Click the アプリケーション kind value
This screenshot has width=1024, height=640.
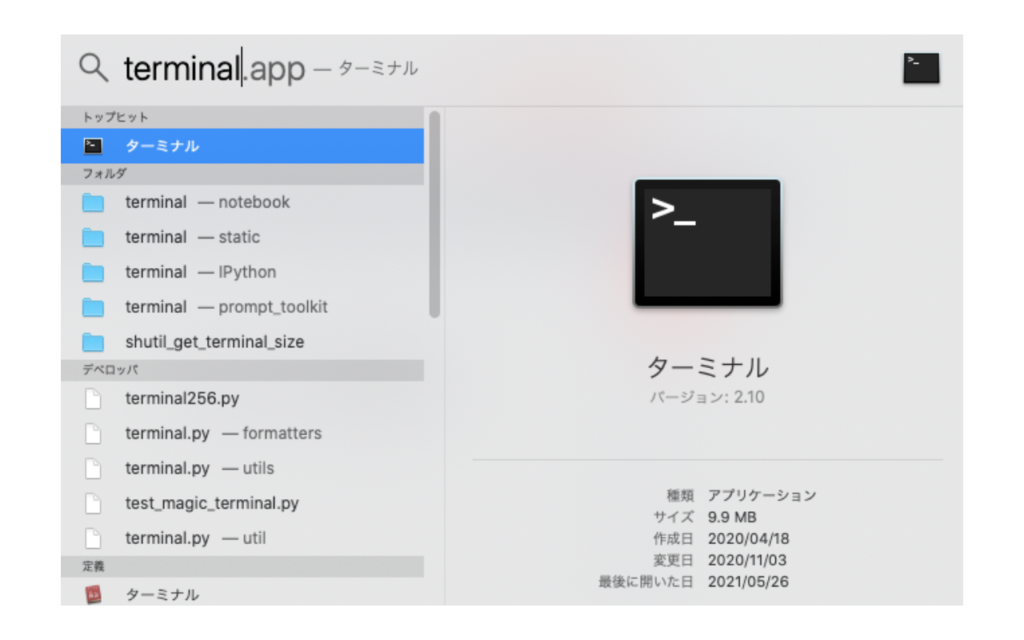pyautogui.click(x=762, y=496)
